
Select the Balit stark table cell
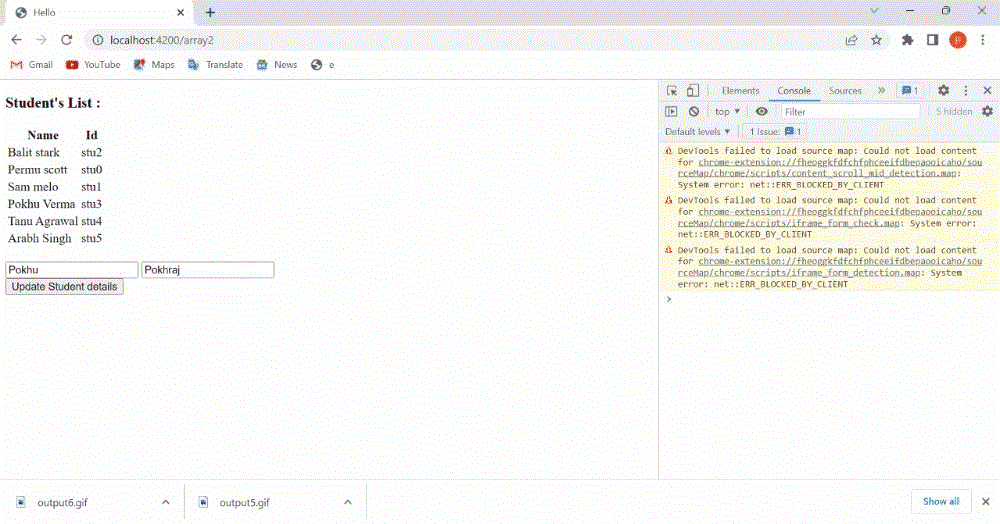point(43,152)
